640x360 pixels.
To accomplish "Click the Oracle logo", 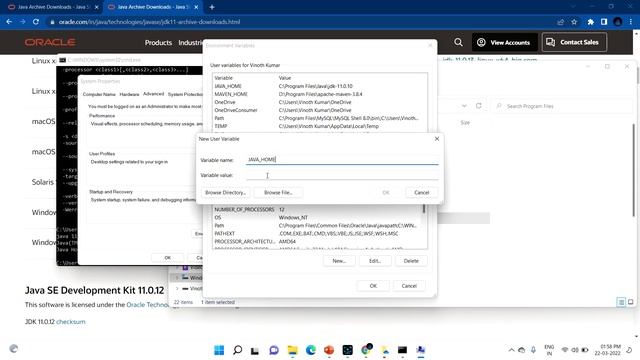I will coord(50,42).
